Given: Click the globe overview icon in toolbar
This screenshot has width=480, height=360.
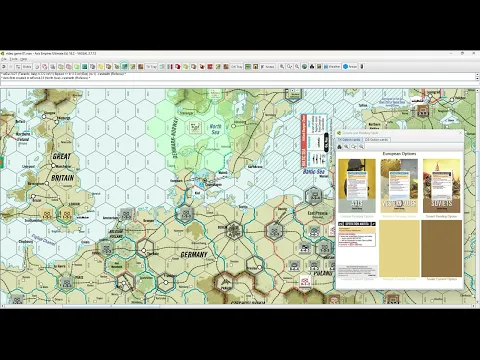Looking at the screenshot, I should (x=304, y=67).
